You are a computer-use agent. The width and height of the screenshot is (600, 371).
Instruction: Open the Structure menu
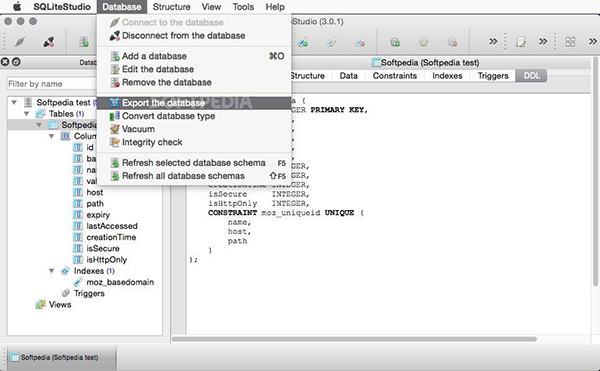[171, 7]
